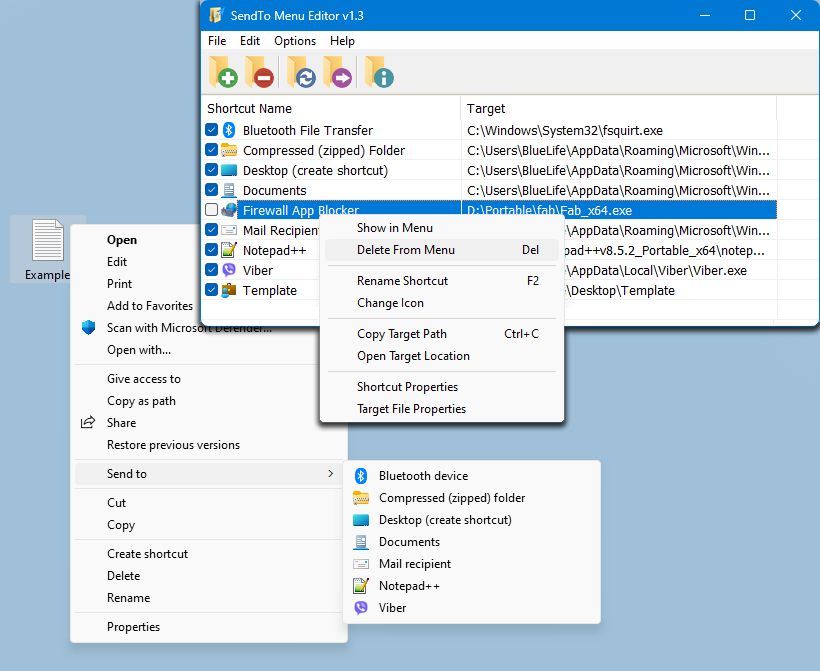Click the Add shortcut folder-plus toolbar icon
Screen dimensions: 820x671
pyautogui.click(x=223, y=72)
